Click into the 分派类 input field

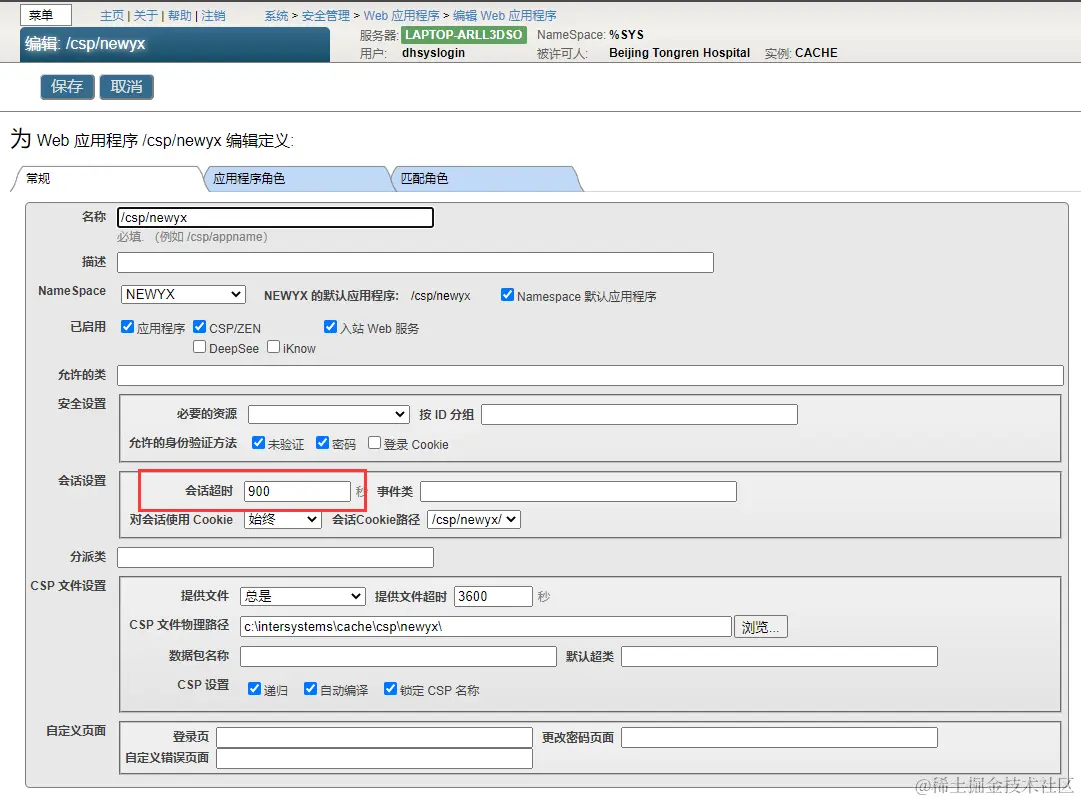click(x=275, y=557)
